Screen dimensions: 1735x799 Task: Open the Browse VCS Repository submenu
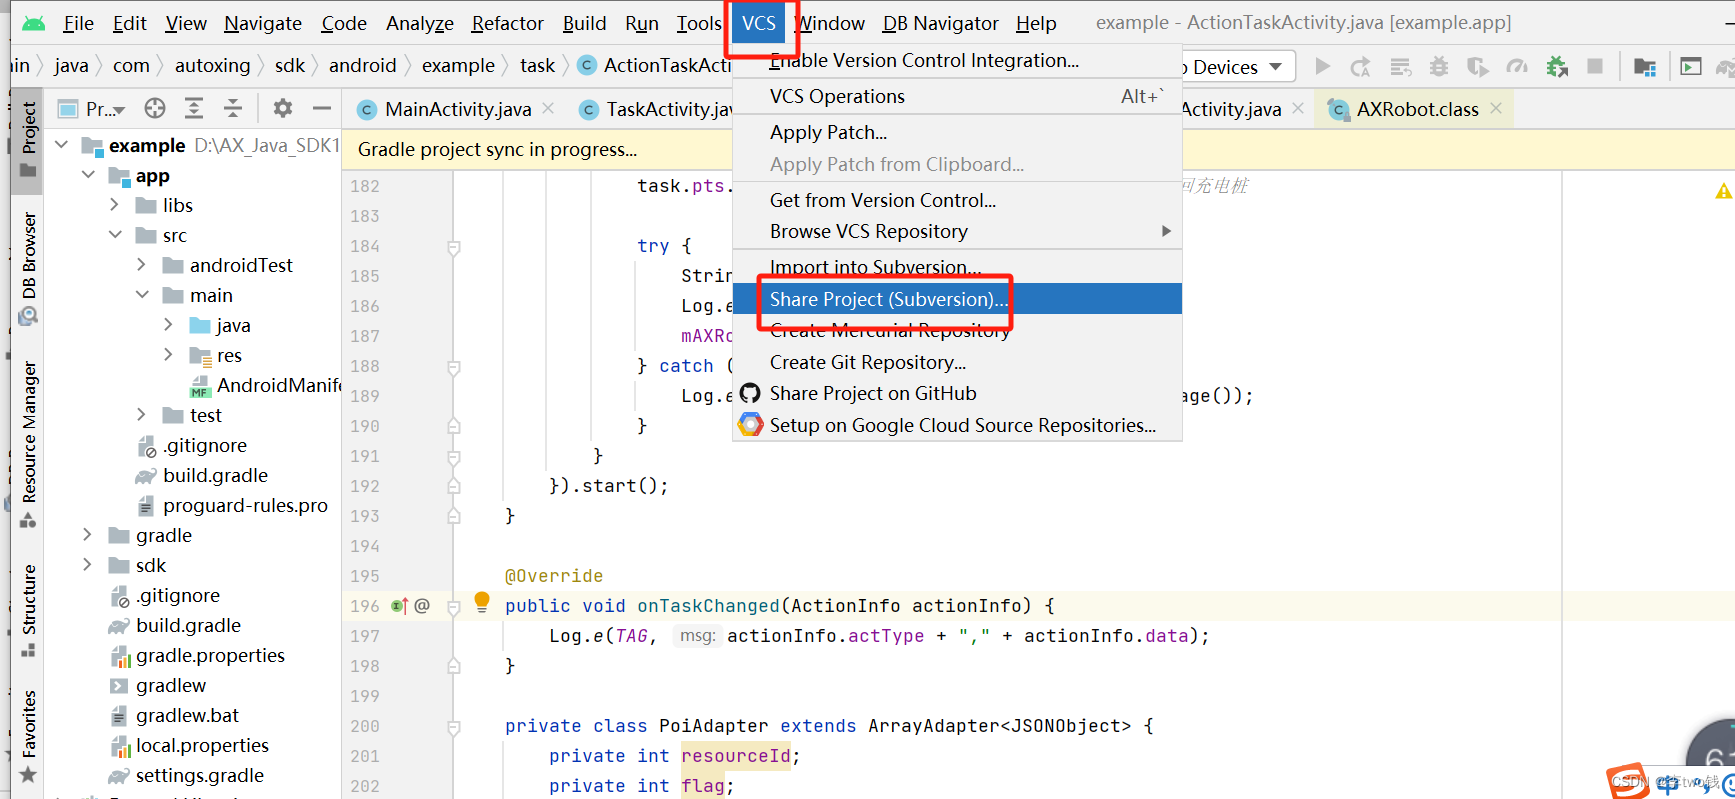click(x=957, y=231)
